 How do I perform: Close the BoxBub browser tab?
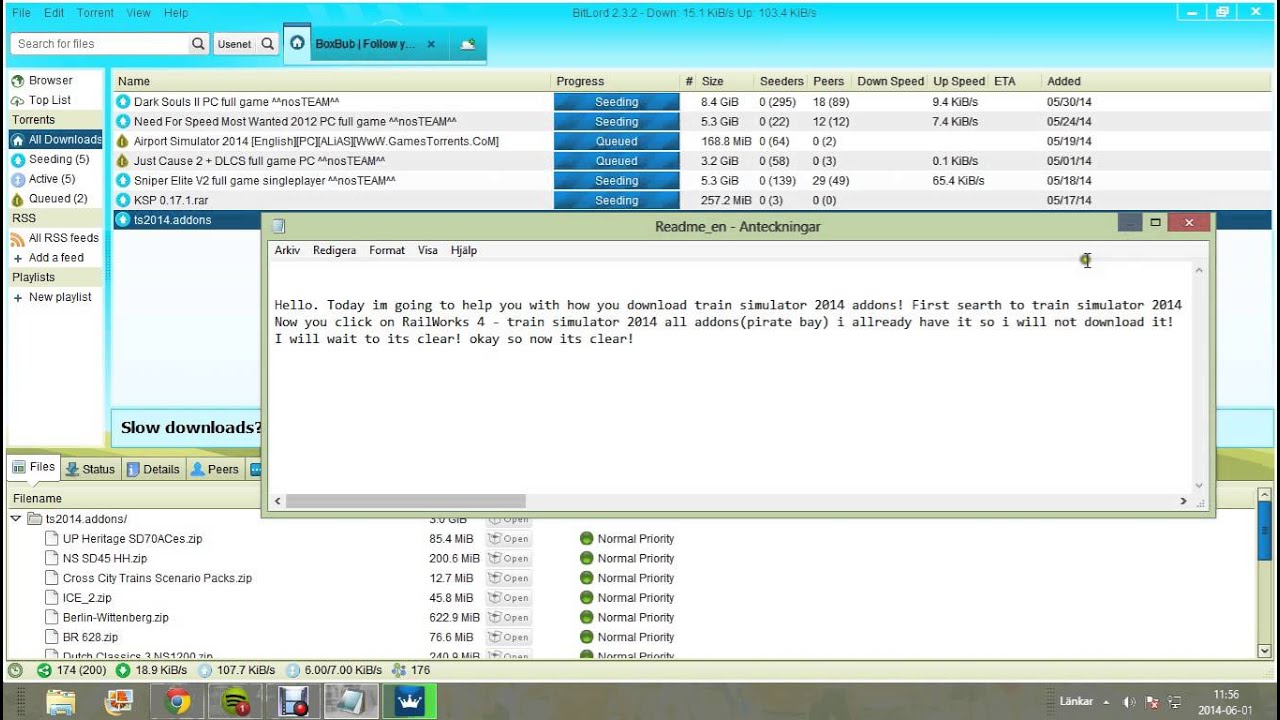[431, 44]
